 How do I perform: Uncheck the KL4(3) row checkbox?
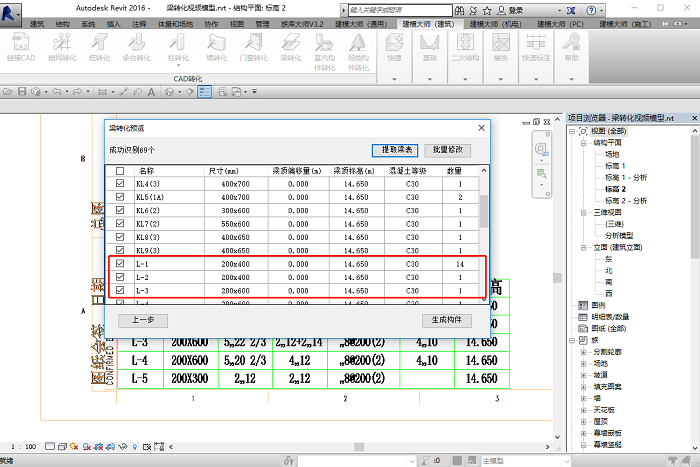[x=120, y=183]
